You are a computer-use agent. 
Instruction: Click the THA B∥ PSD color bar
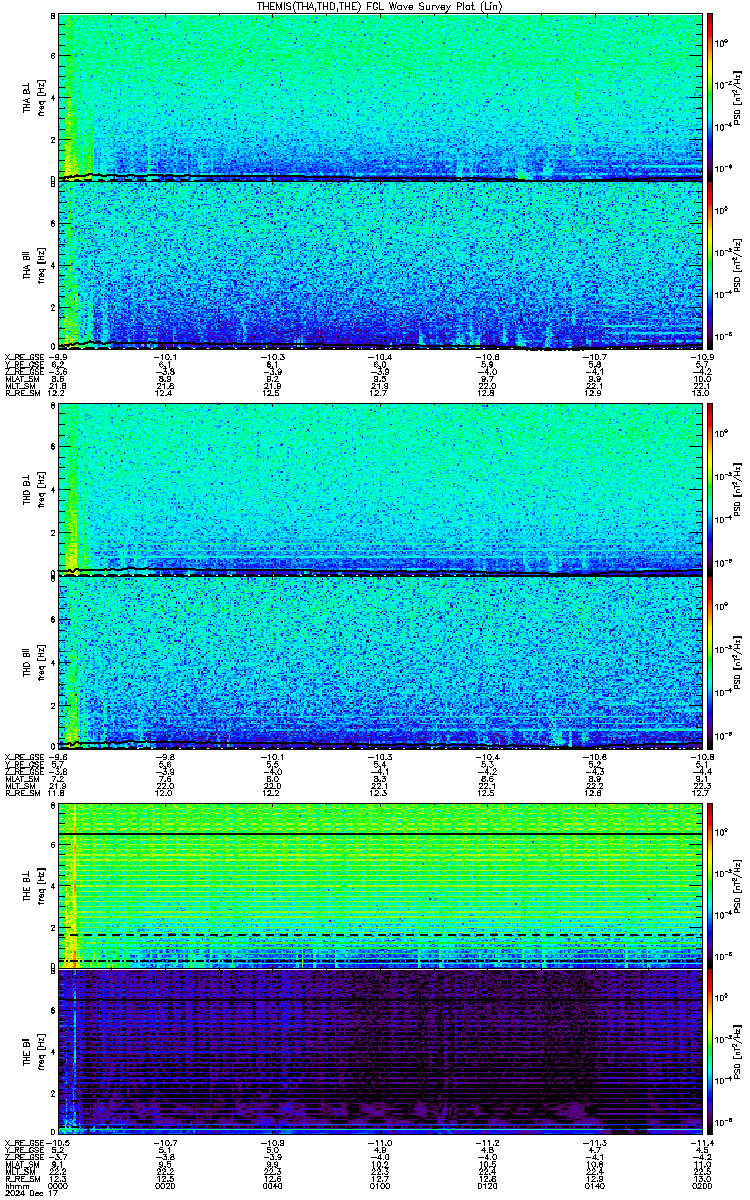point(711,264)
